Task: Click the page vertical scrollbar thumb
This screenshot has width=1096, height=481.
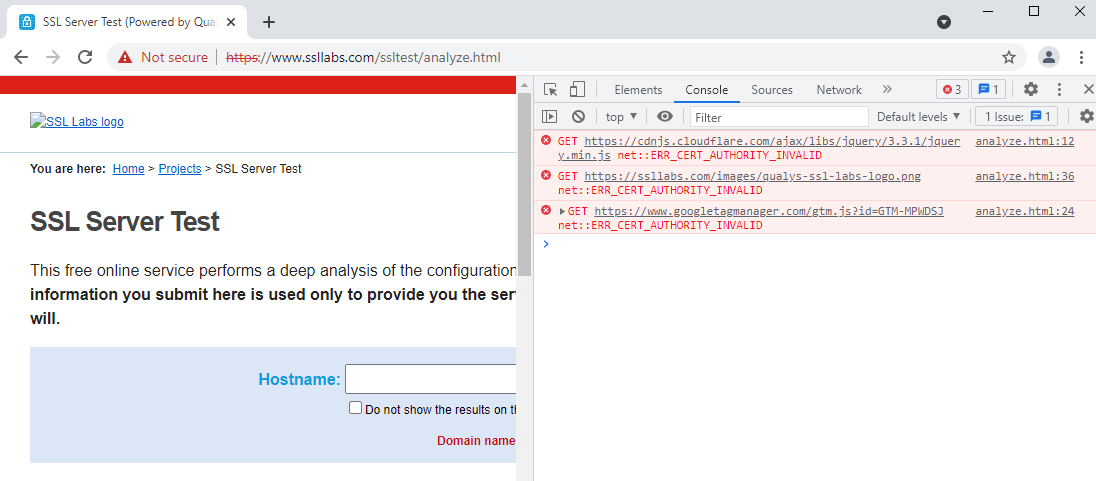Action: pos(524,184)
